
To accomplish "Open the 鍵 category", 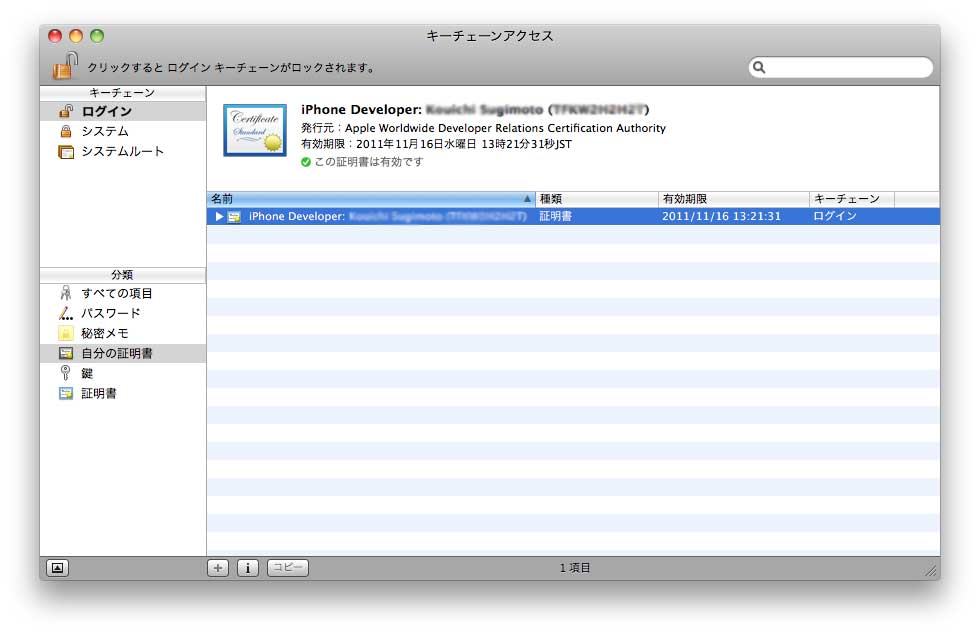I will click(x=87, y=373).
